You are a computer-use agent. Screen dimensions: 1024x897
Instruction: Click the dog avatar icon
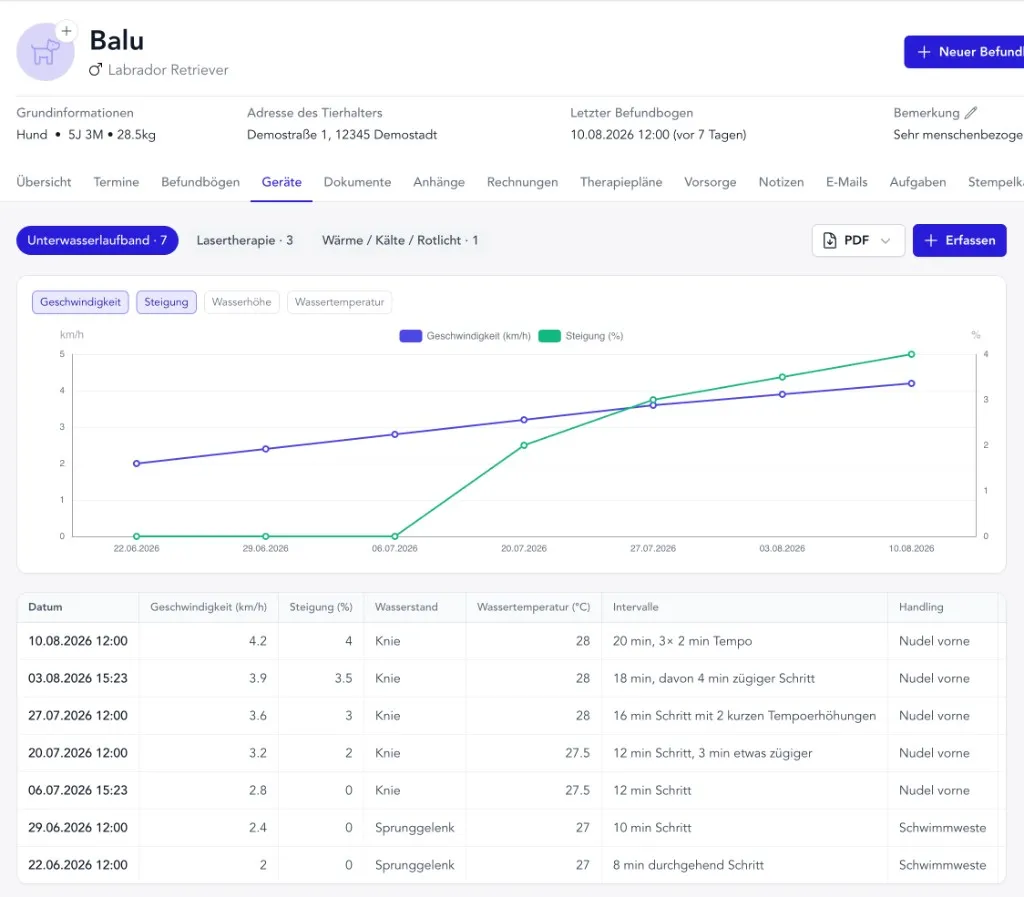[45, 52]
